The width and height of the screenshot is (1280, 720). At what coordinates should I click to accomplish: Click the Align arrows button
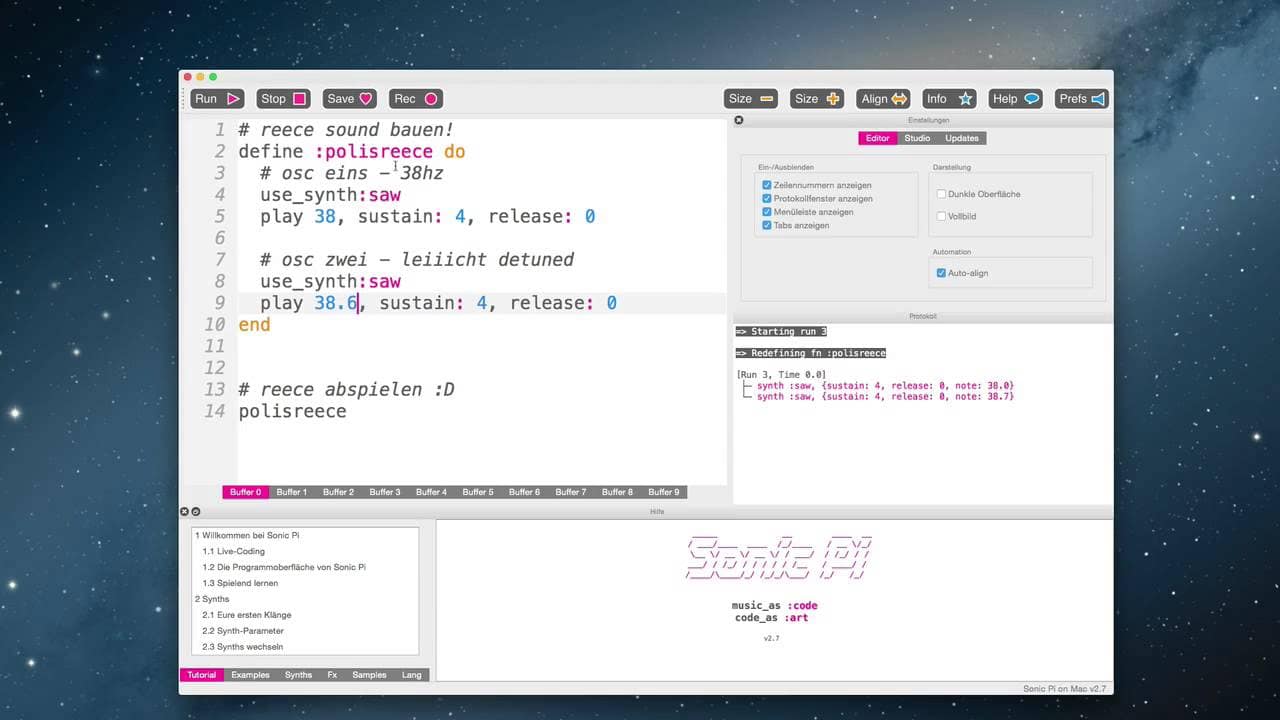pos(883,99)
